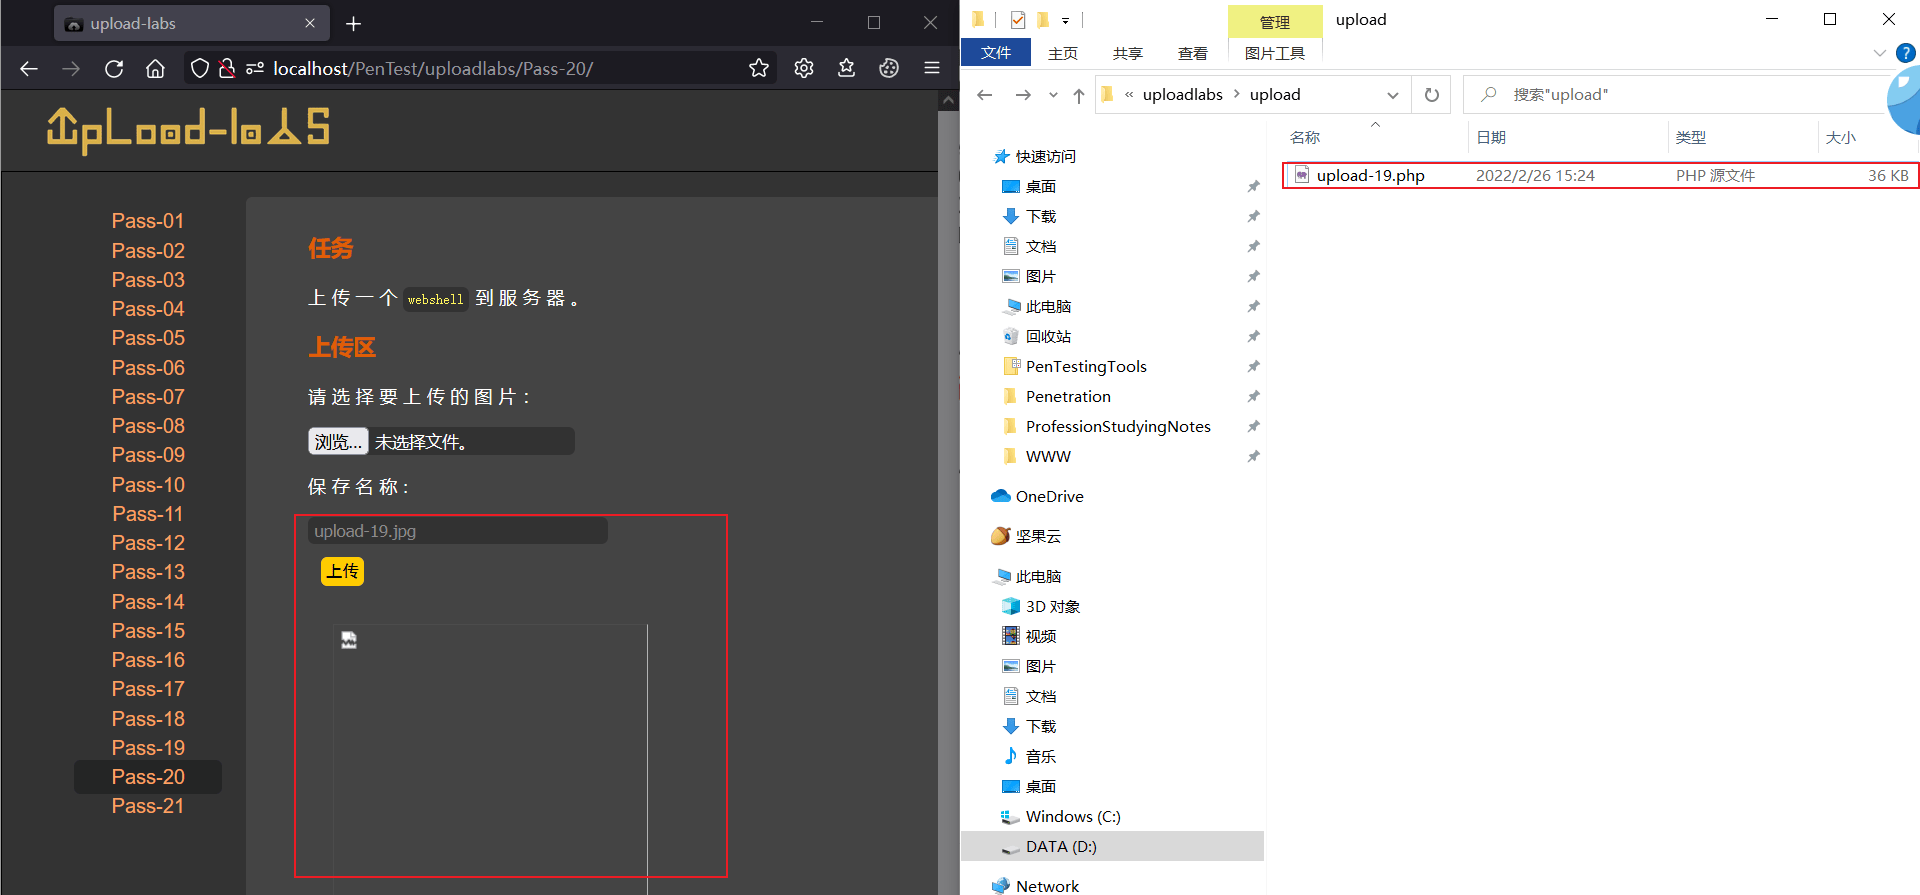Click the 上传 upload button
The image size is (1920, 895).
click(x=342, y=571)
